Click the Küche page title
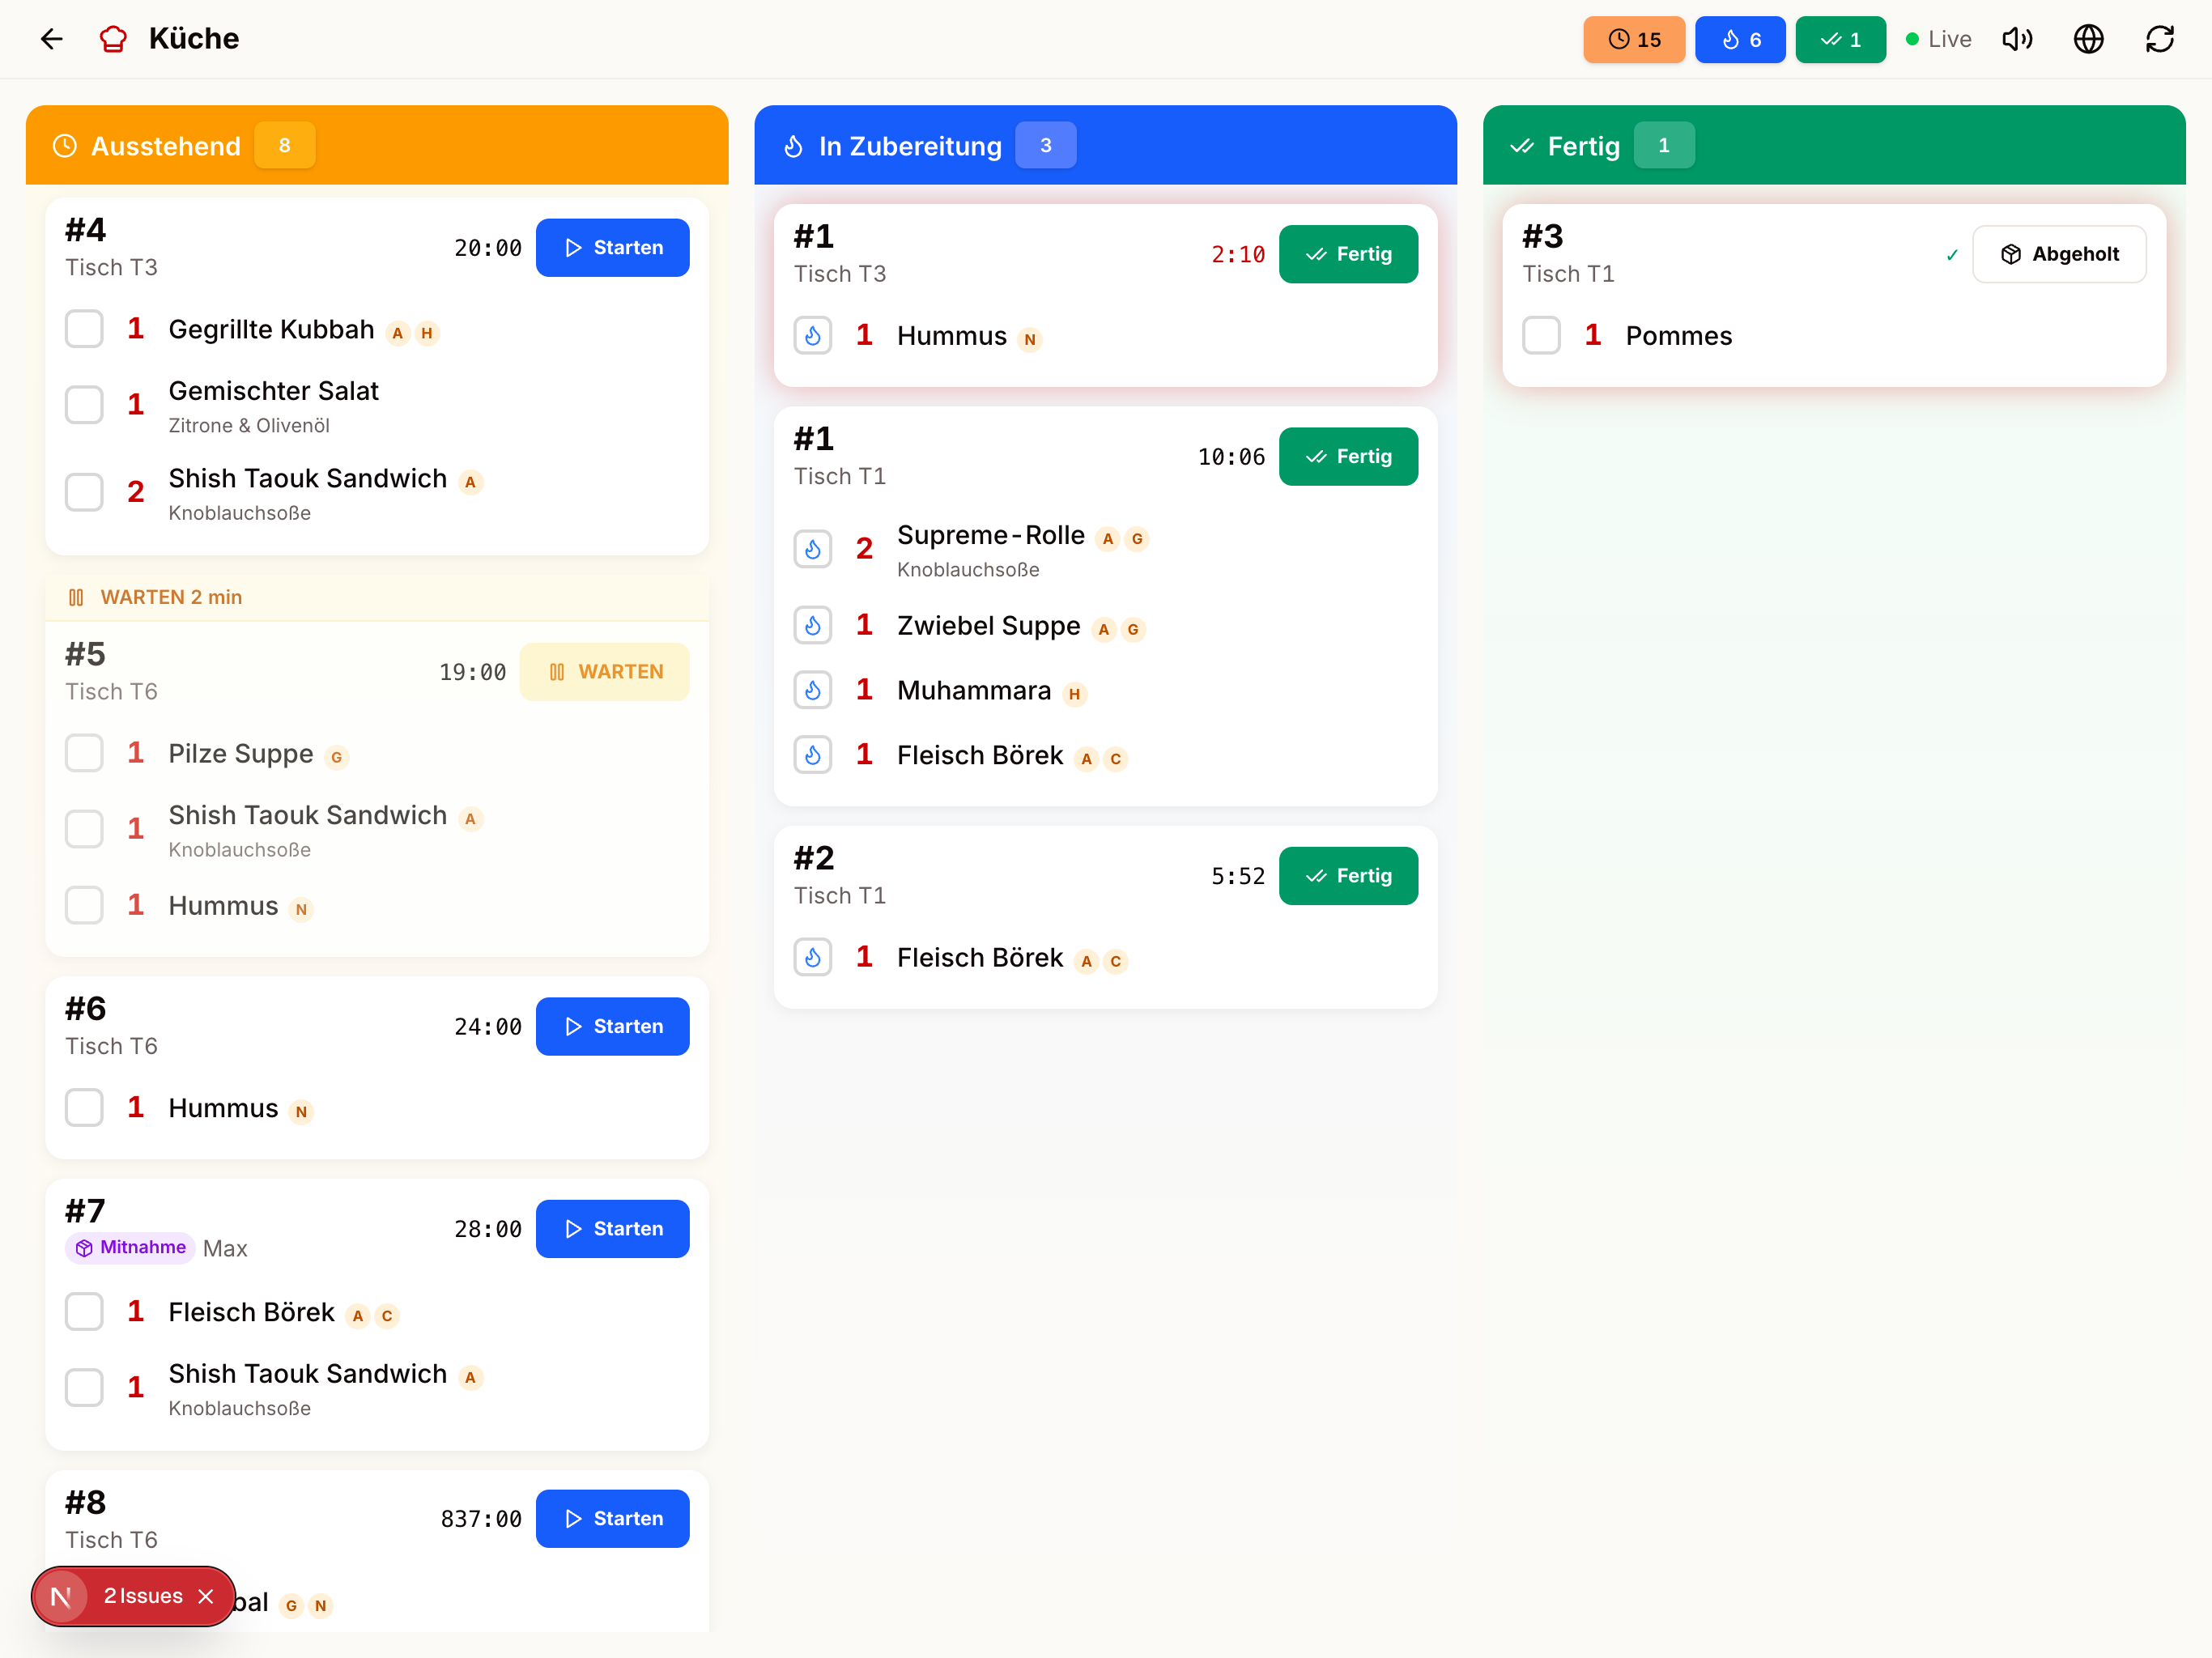This screenshot has width=2212, height=1658. [194, 39]
